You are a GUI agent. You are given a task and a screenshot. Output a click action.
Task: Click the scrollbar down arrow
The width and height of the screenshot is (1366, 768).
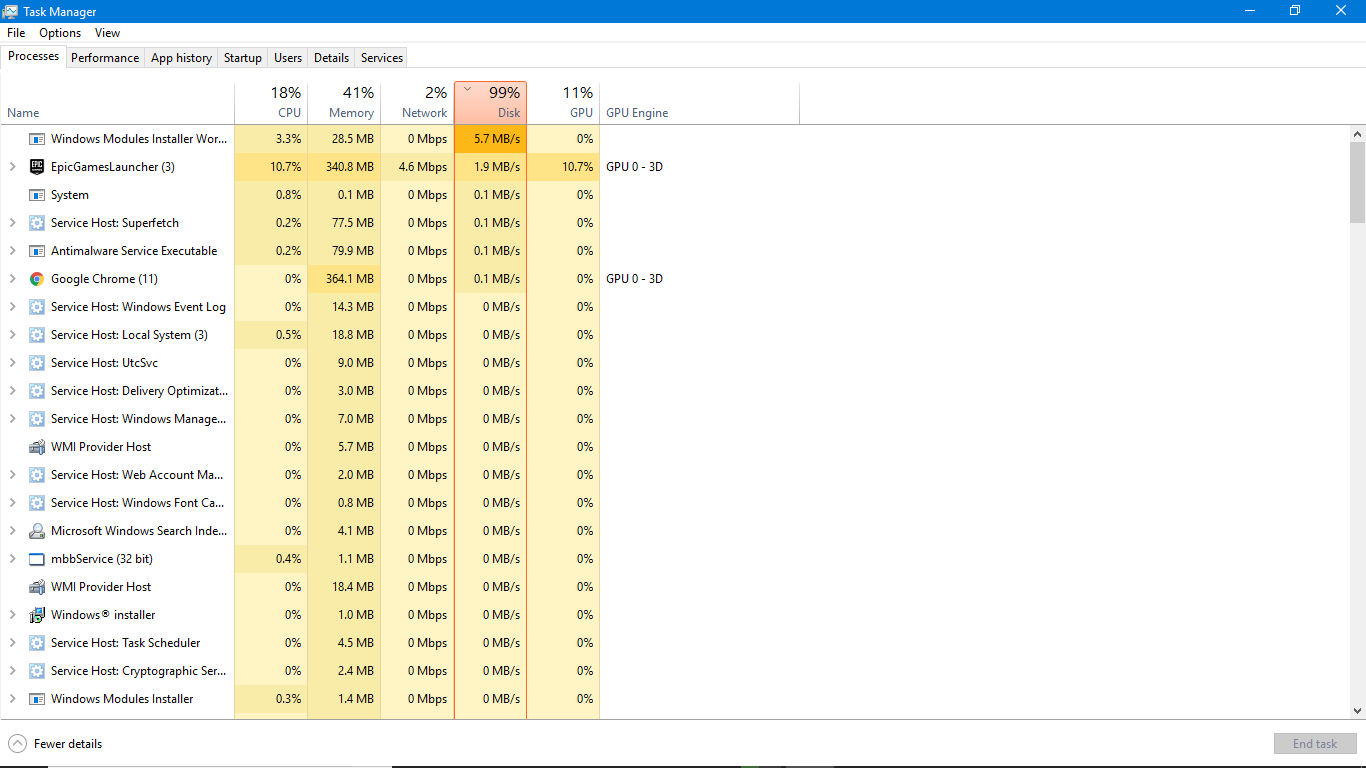(x=1357, y=711)
